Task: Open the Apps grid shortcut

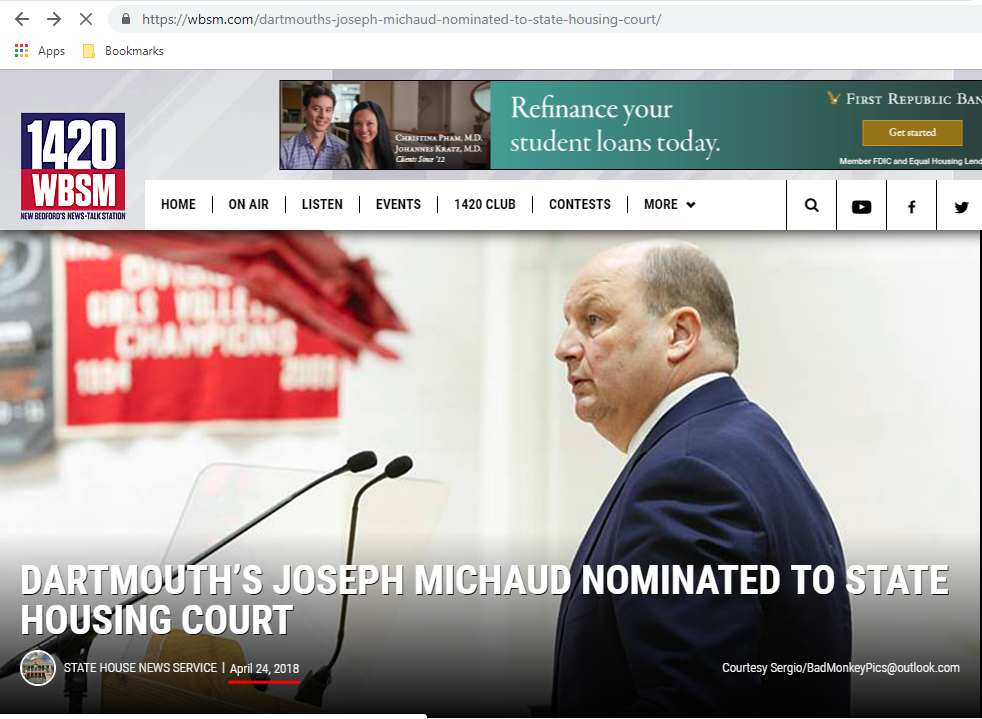Action: click(39, 51)
